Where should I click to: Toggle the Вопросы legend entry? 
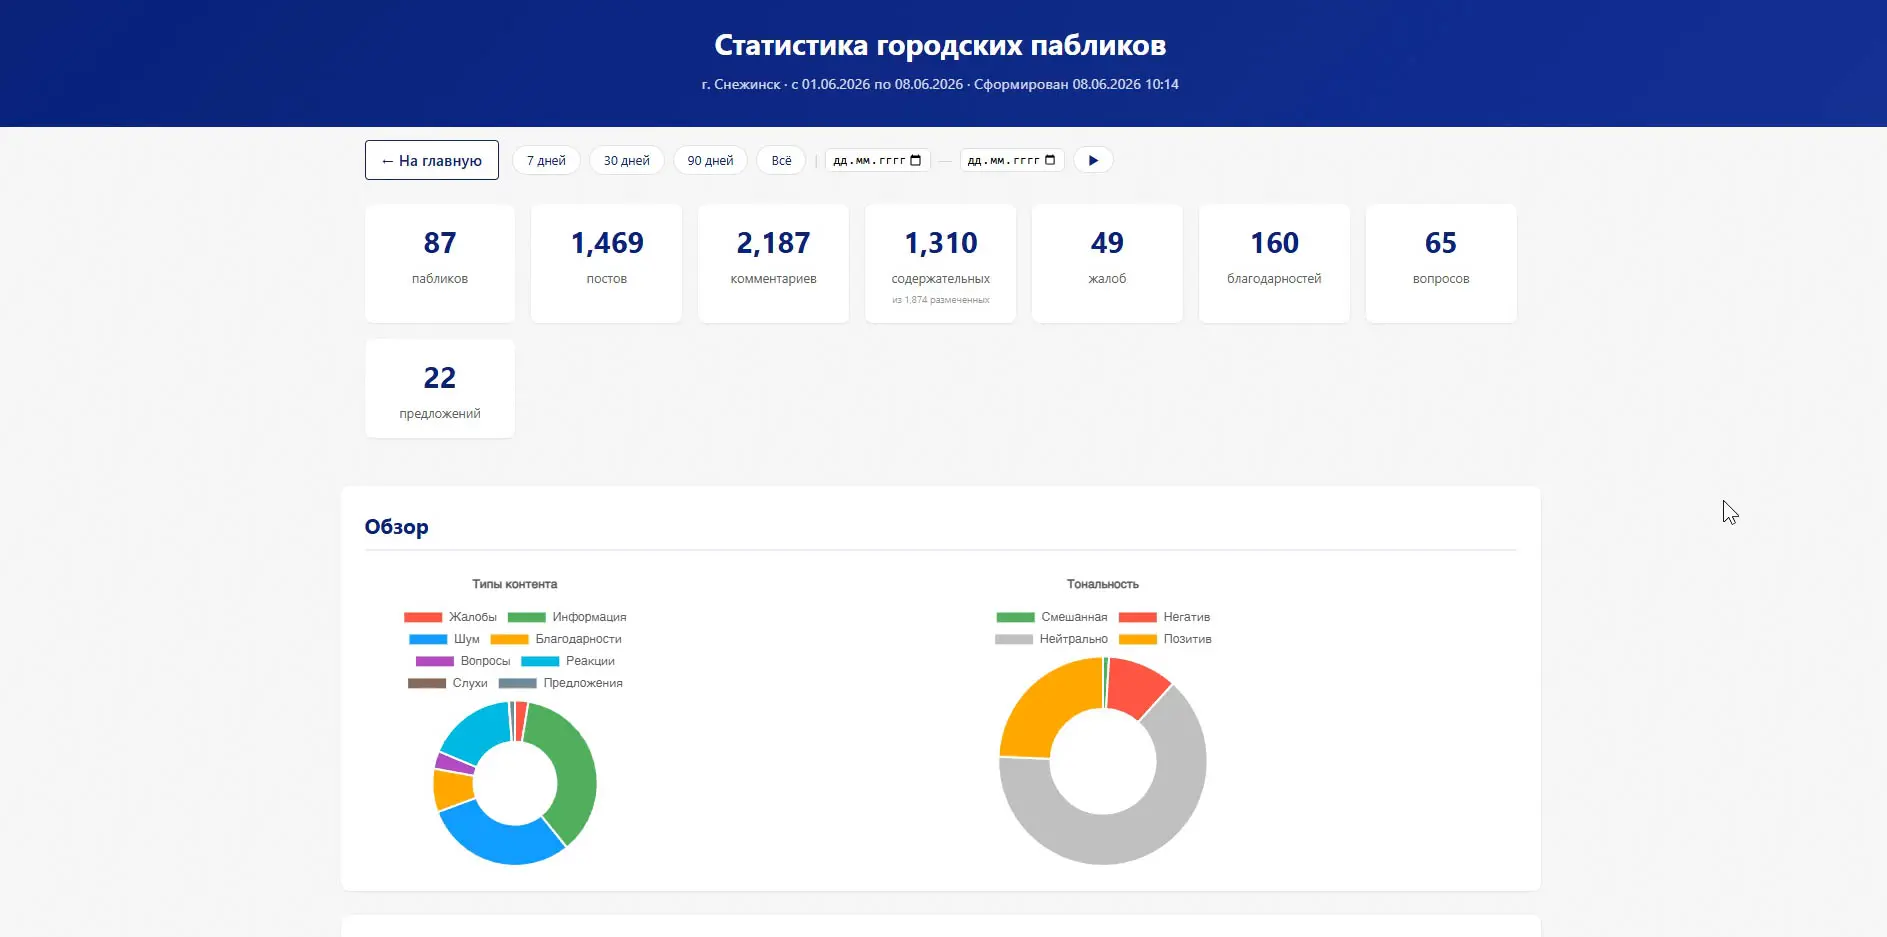coord(463,661)
